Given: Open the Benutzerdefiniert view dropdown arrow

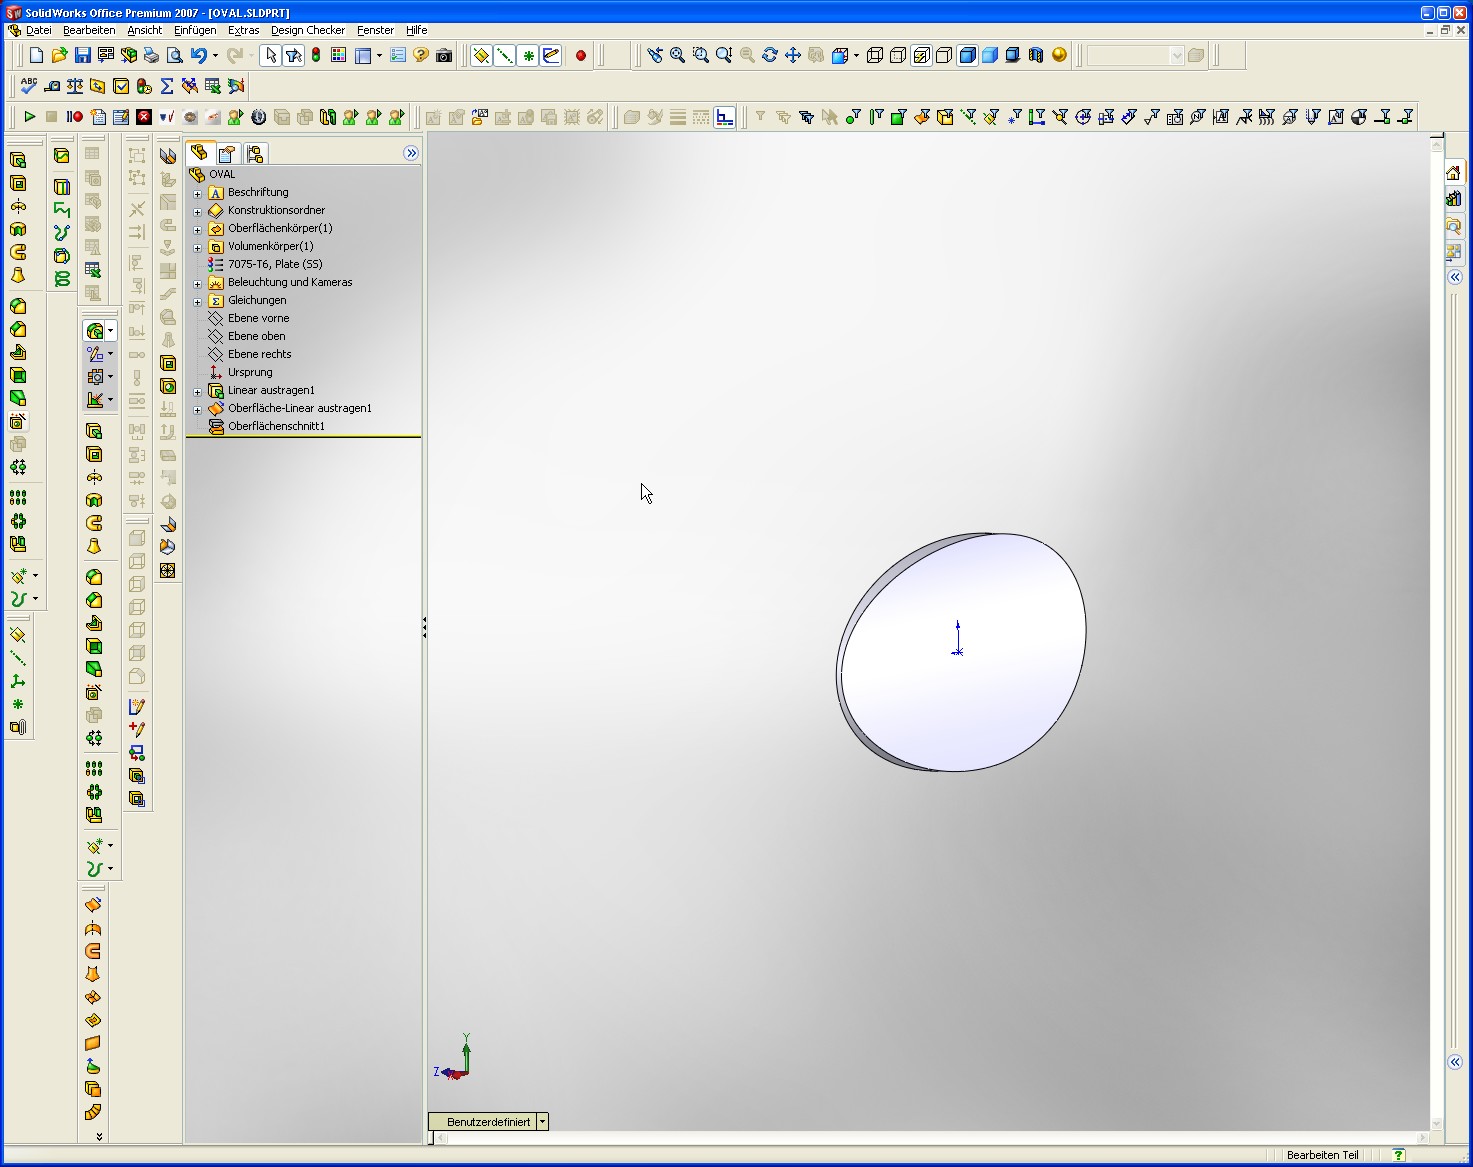Looking at the screenshot, I should (542, 1122).
